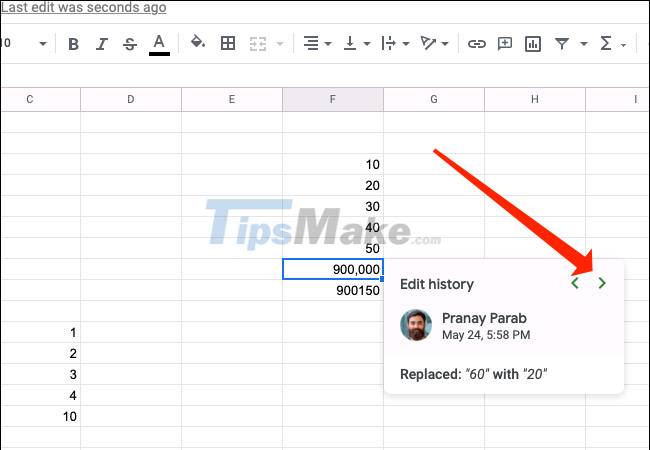This screenshot has height=450, width=650.
Task: Open the text color picker
Action: point(159,44)
